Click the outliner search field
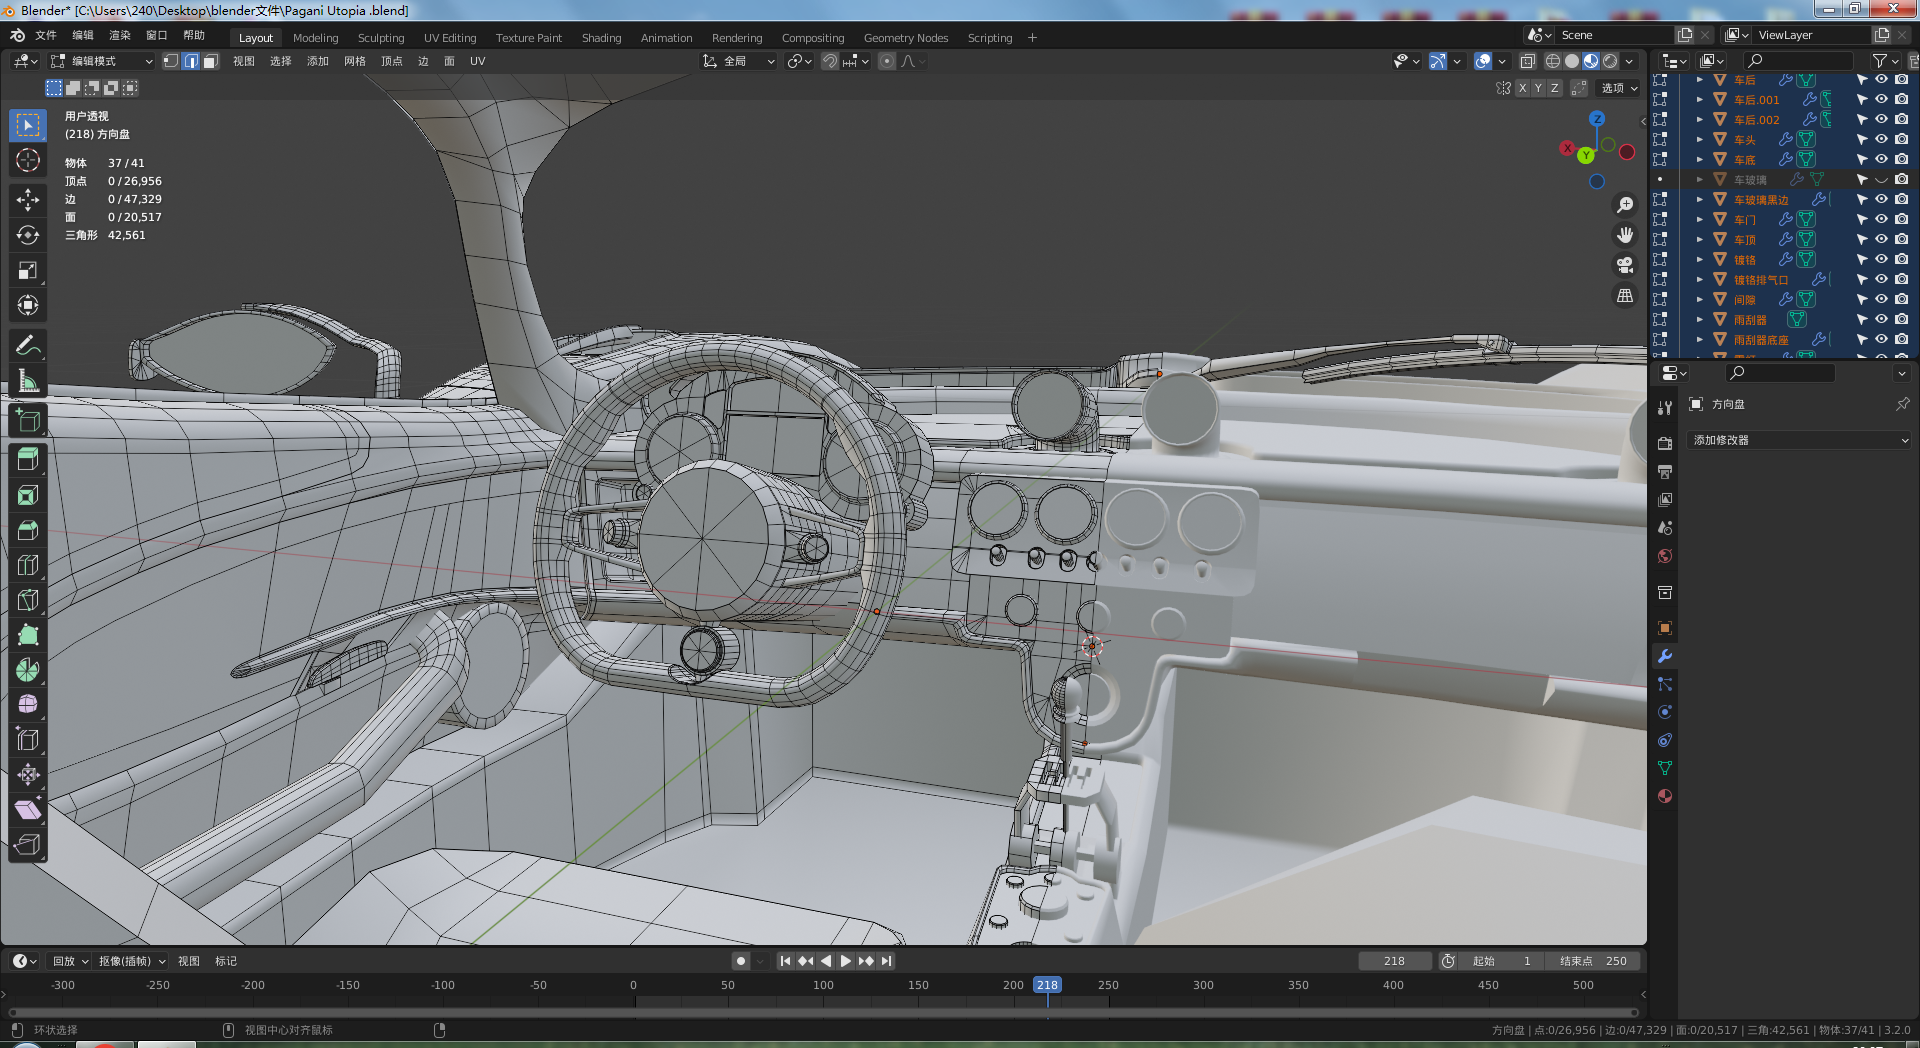This screenshot has width=1920, height=1048. point(1798,61)
